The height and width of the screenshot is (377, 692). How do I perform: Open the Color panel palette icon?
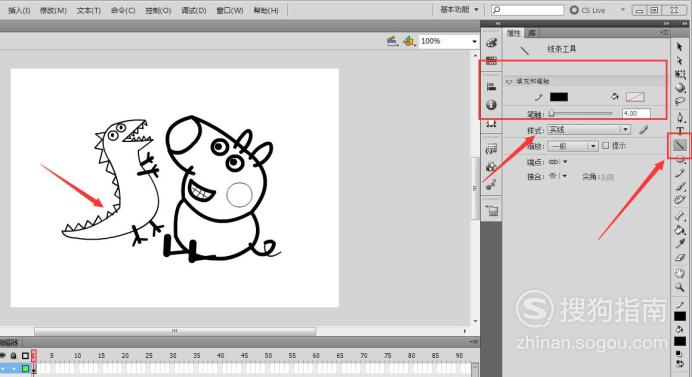point(491,43)
